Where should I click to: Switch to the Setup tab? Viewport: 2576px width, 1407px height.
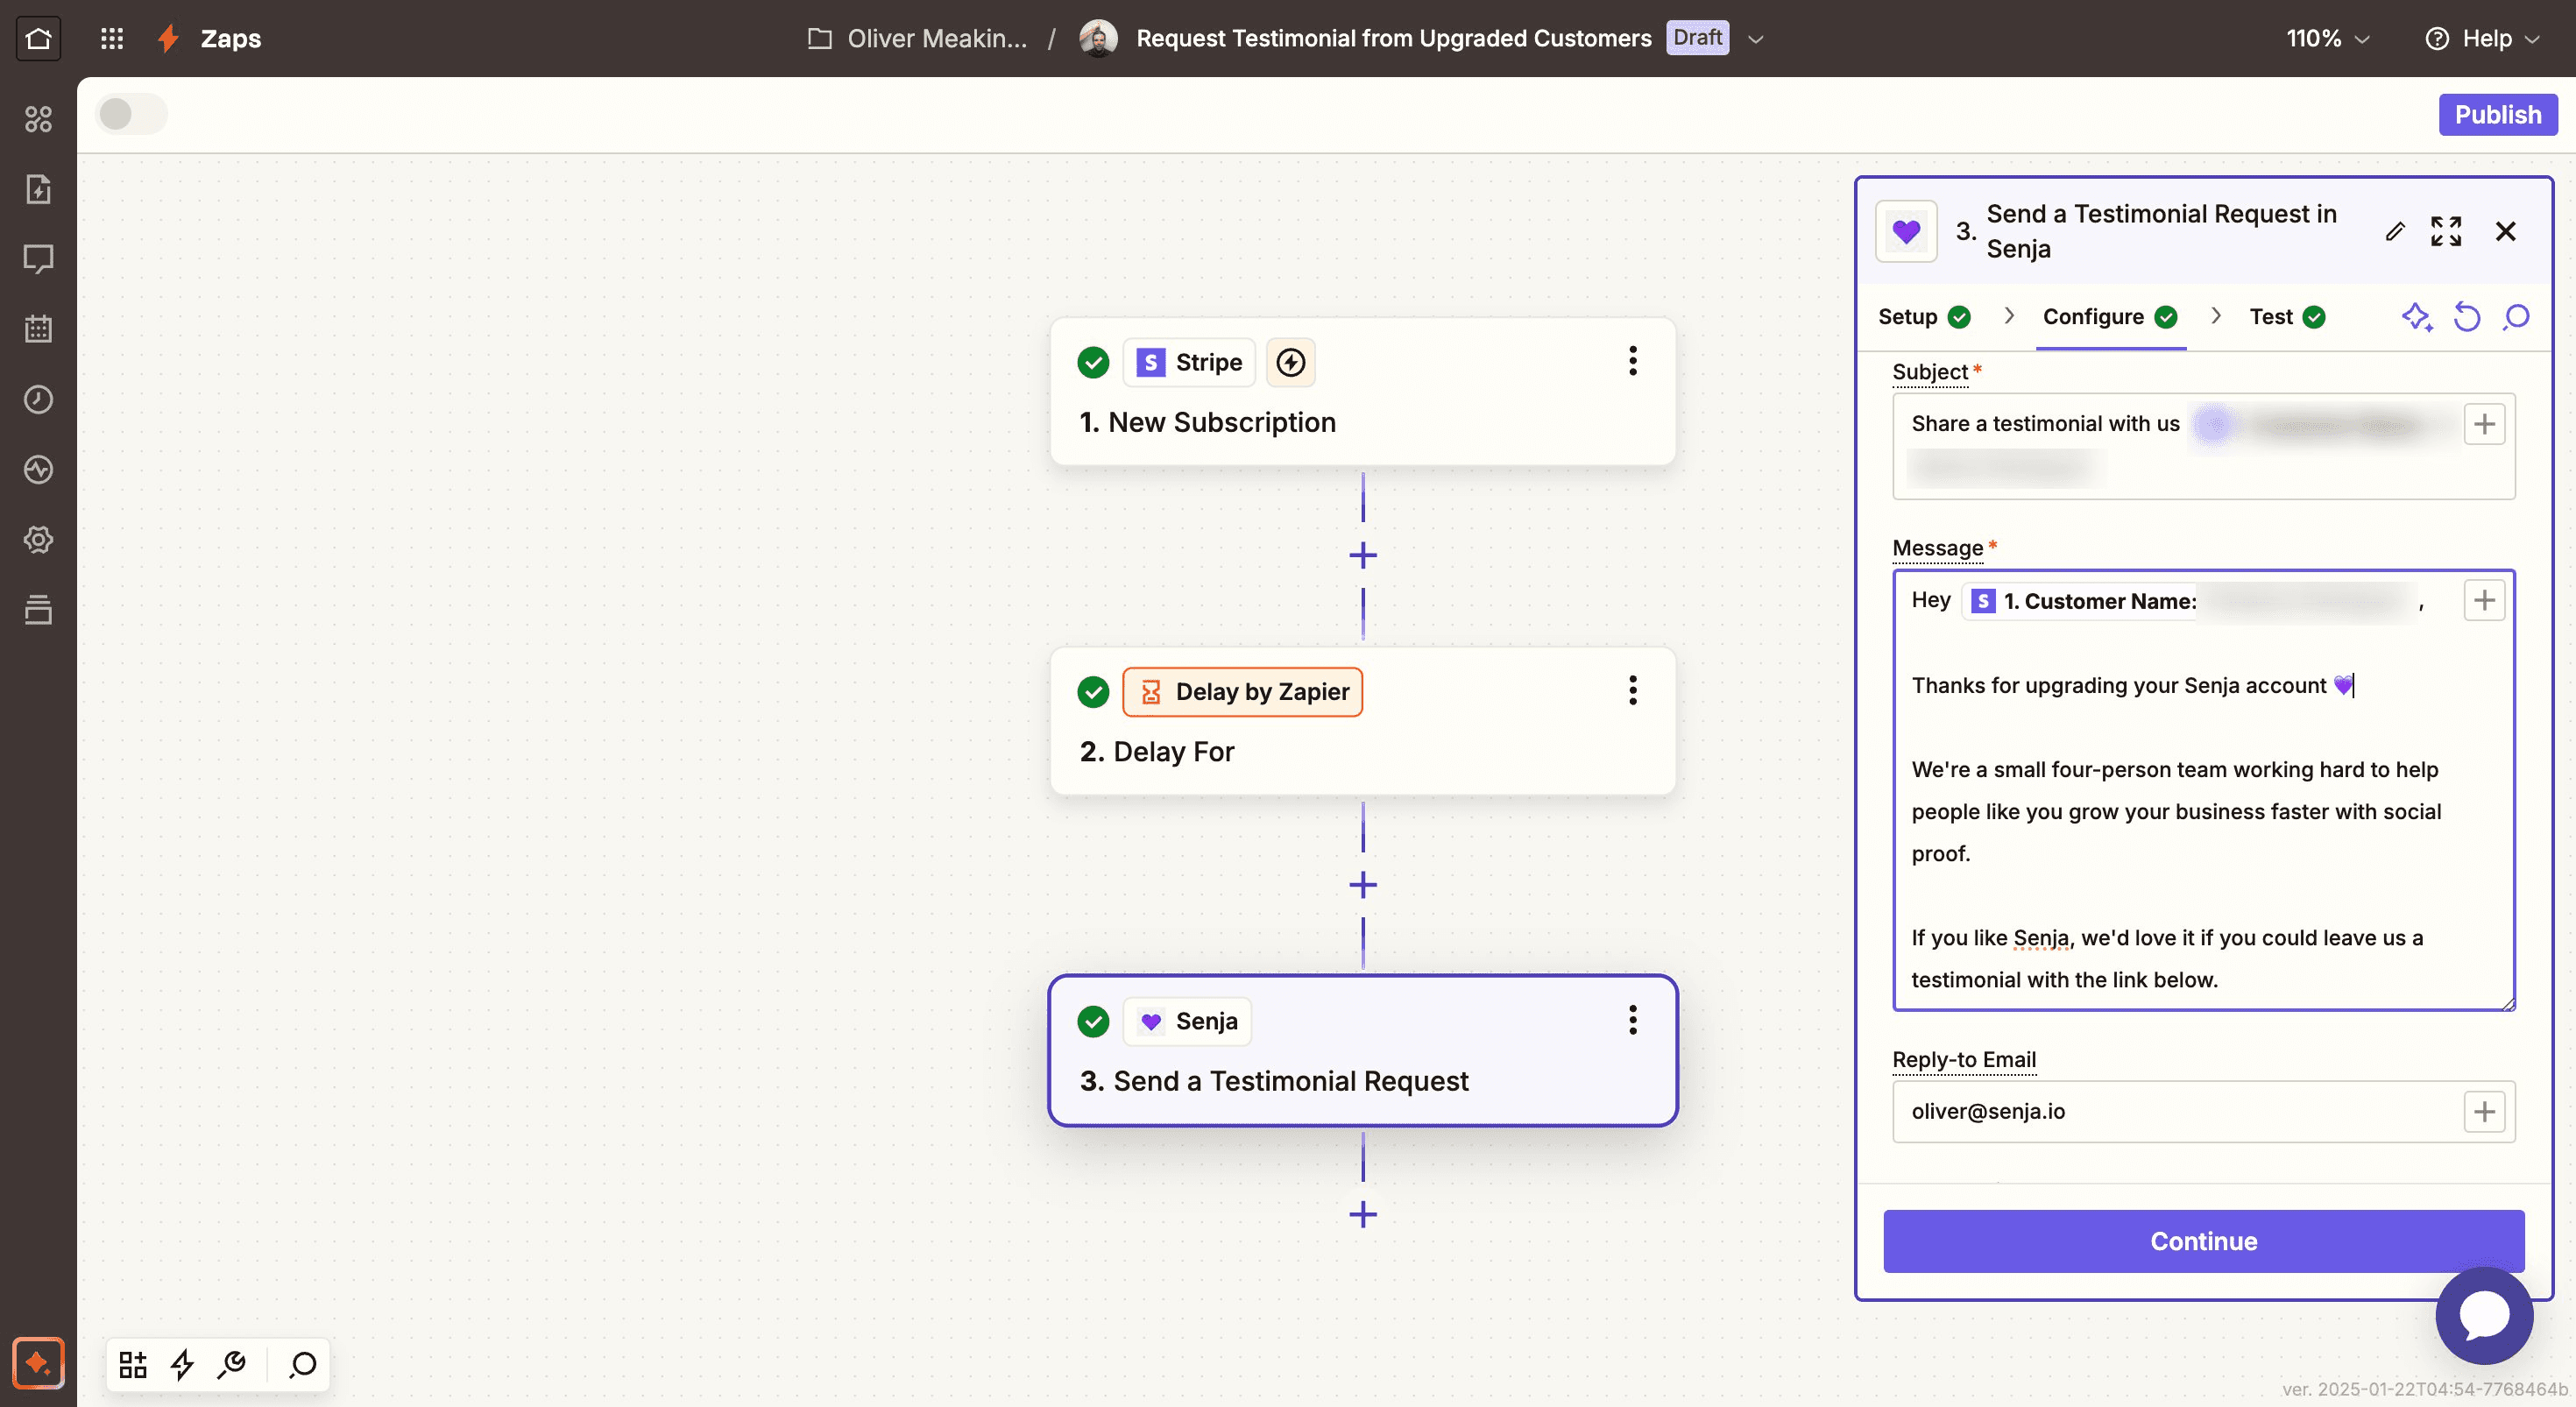(1924, 317)
